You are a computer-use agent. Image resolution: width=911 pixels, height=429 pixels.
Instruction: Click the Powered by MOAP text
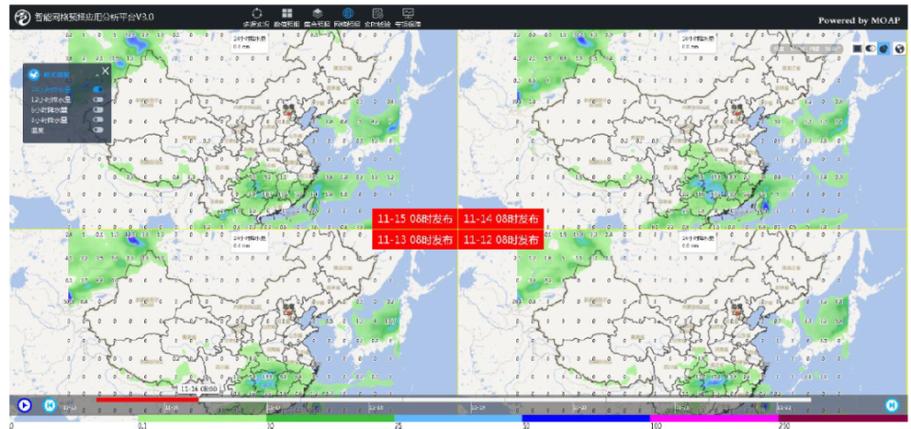pos(859,20)
